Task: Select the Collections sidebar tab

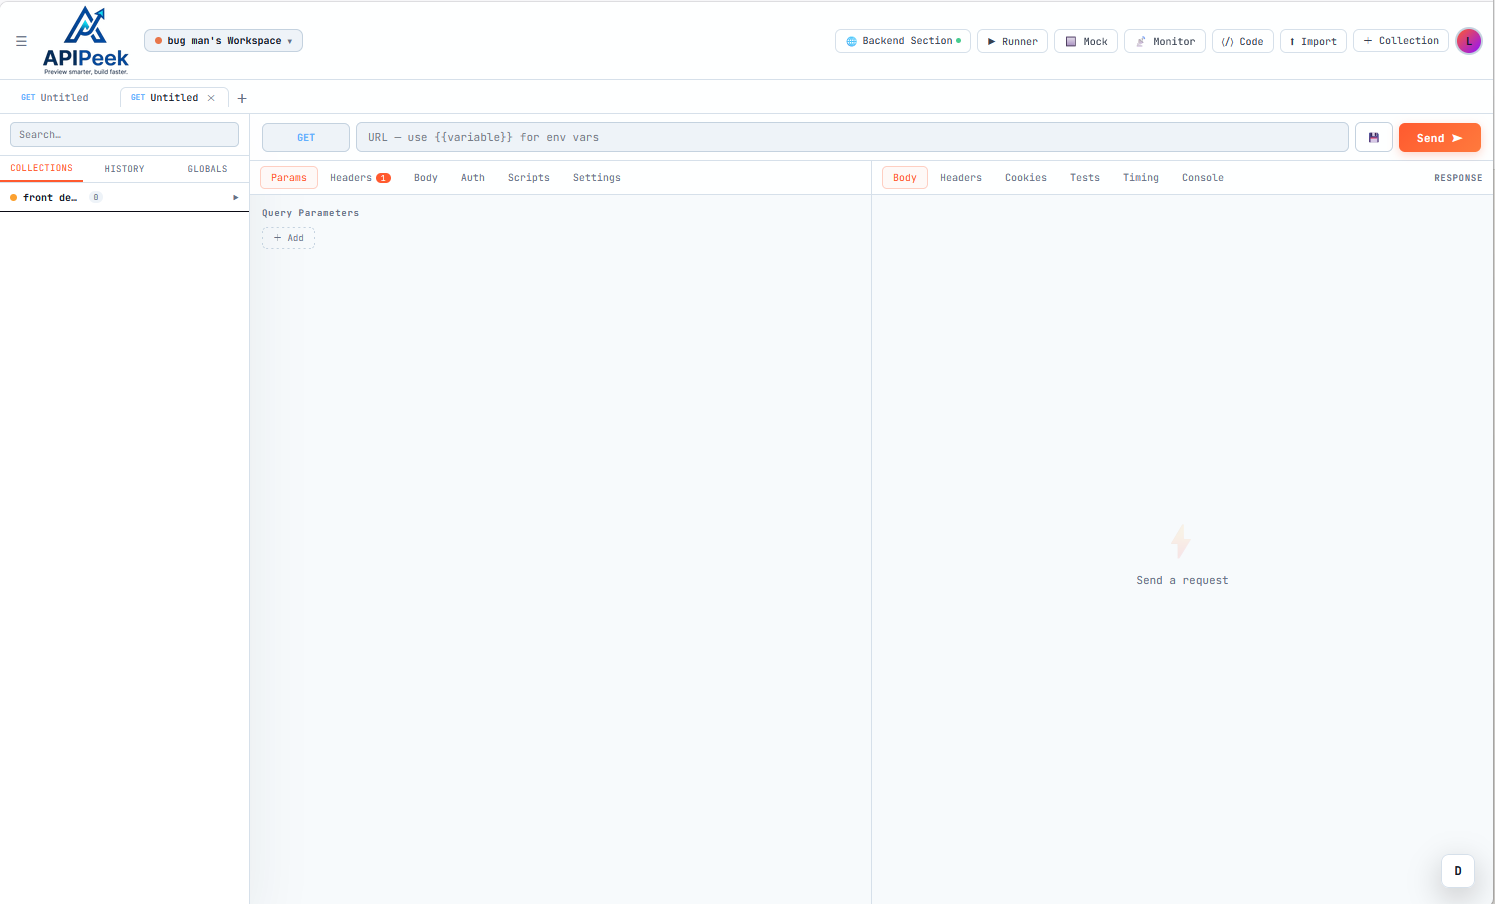Action: [42, 168]
